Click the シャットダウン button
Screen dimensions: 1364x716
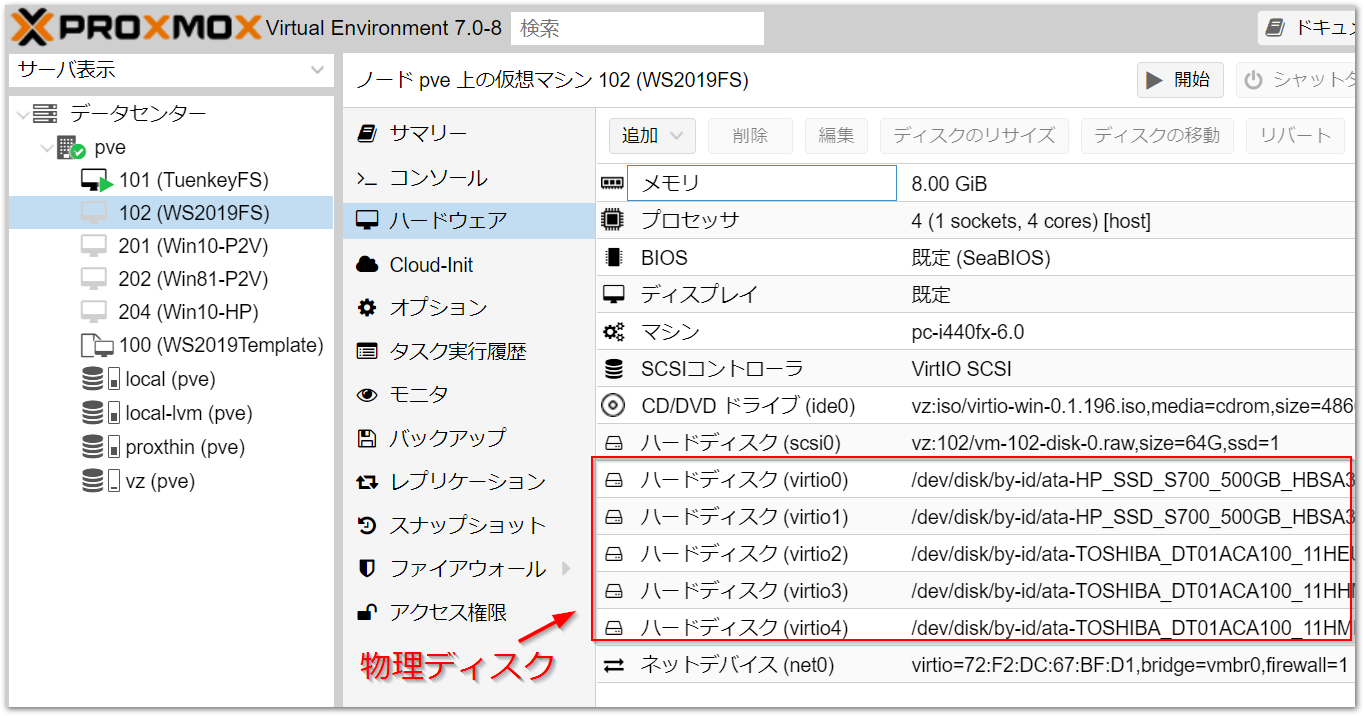[x=1298, y=80]
